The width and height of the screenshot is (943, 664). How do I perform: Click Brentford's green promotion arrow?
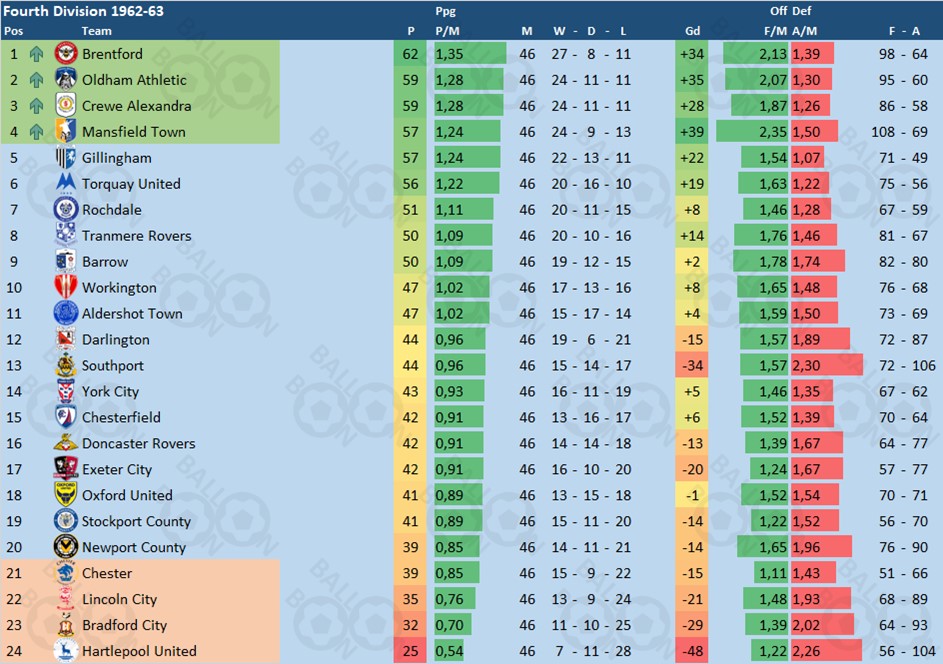[37, 54]
